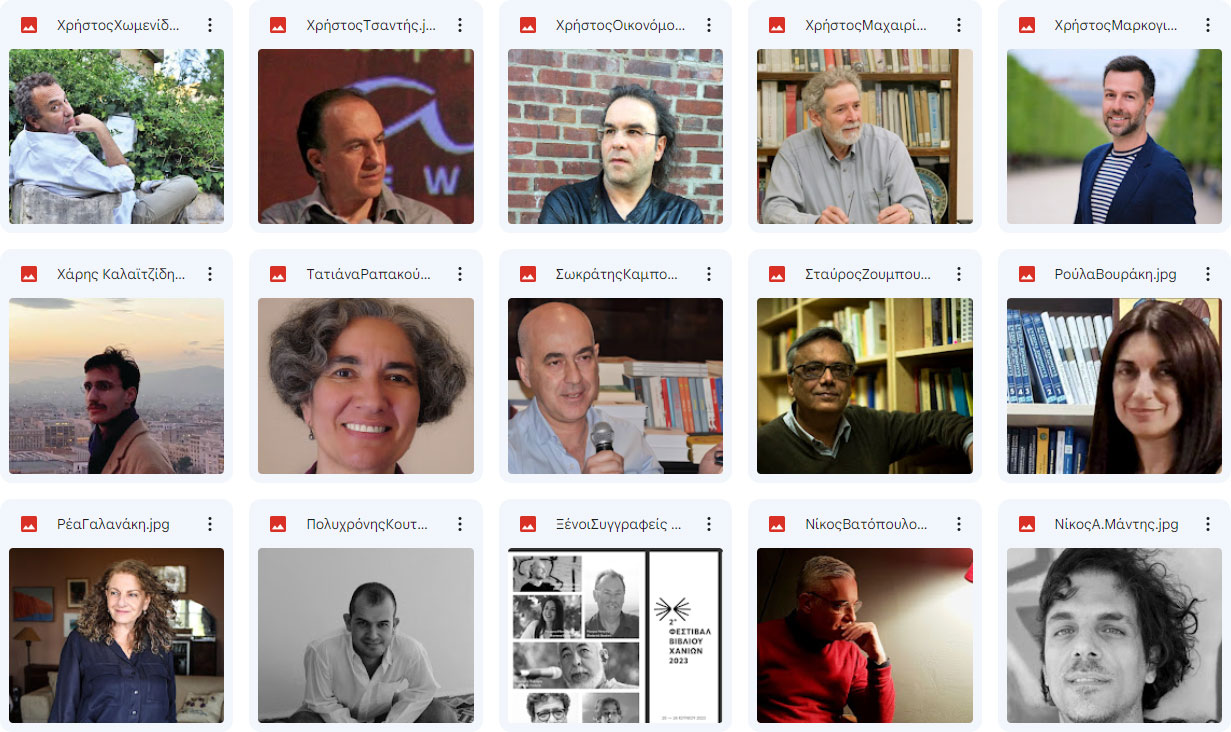This screenshot has height=732, width=1231.
Task: Select ΝίκοςΒατόπουλο photo thumbnail
Action: tap(865, 635)
